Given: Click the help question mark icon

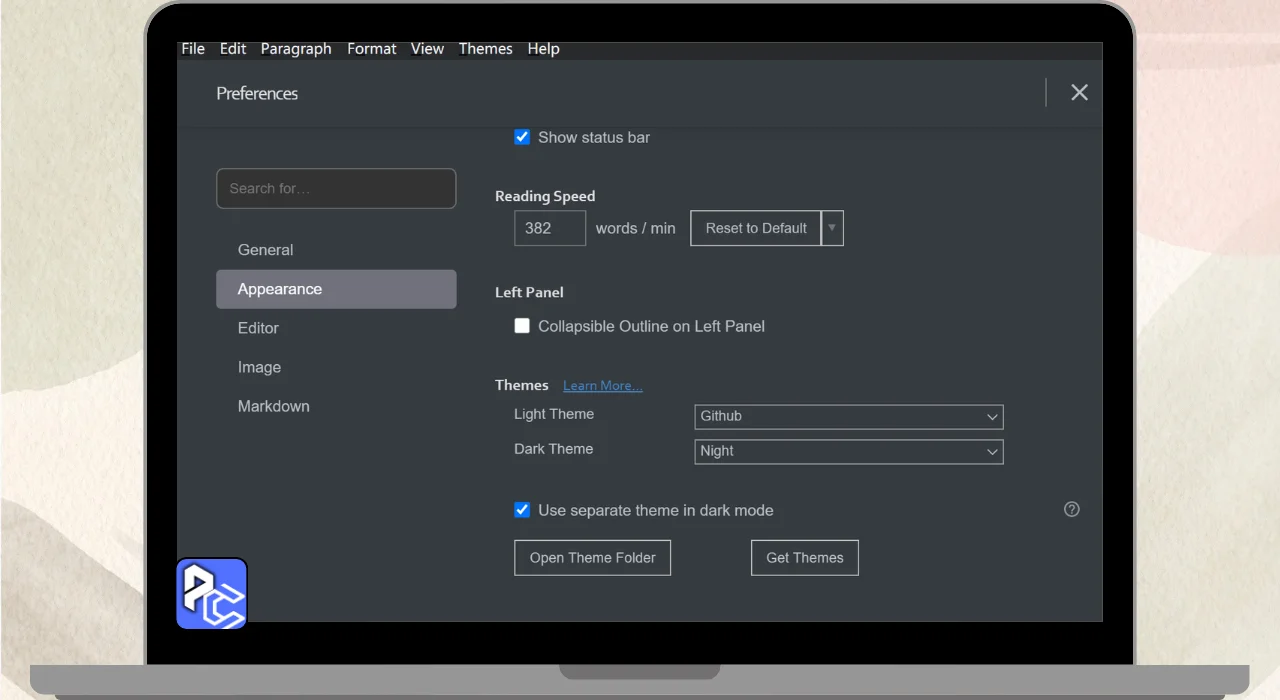Looking at the screenshot, I should tap(1071, 509).
